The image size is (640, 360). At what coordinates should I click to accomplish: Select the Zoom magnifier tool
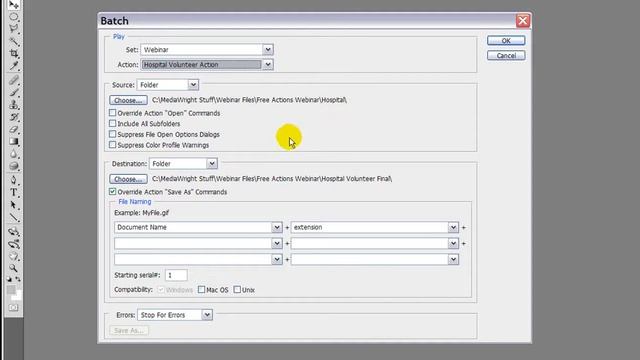coord(14,268)
